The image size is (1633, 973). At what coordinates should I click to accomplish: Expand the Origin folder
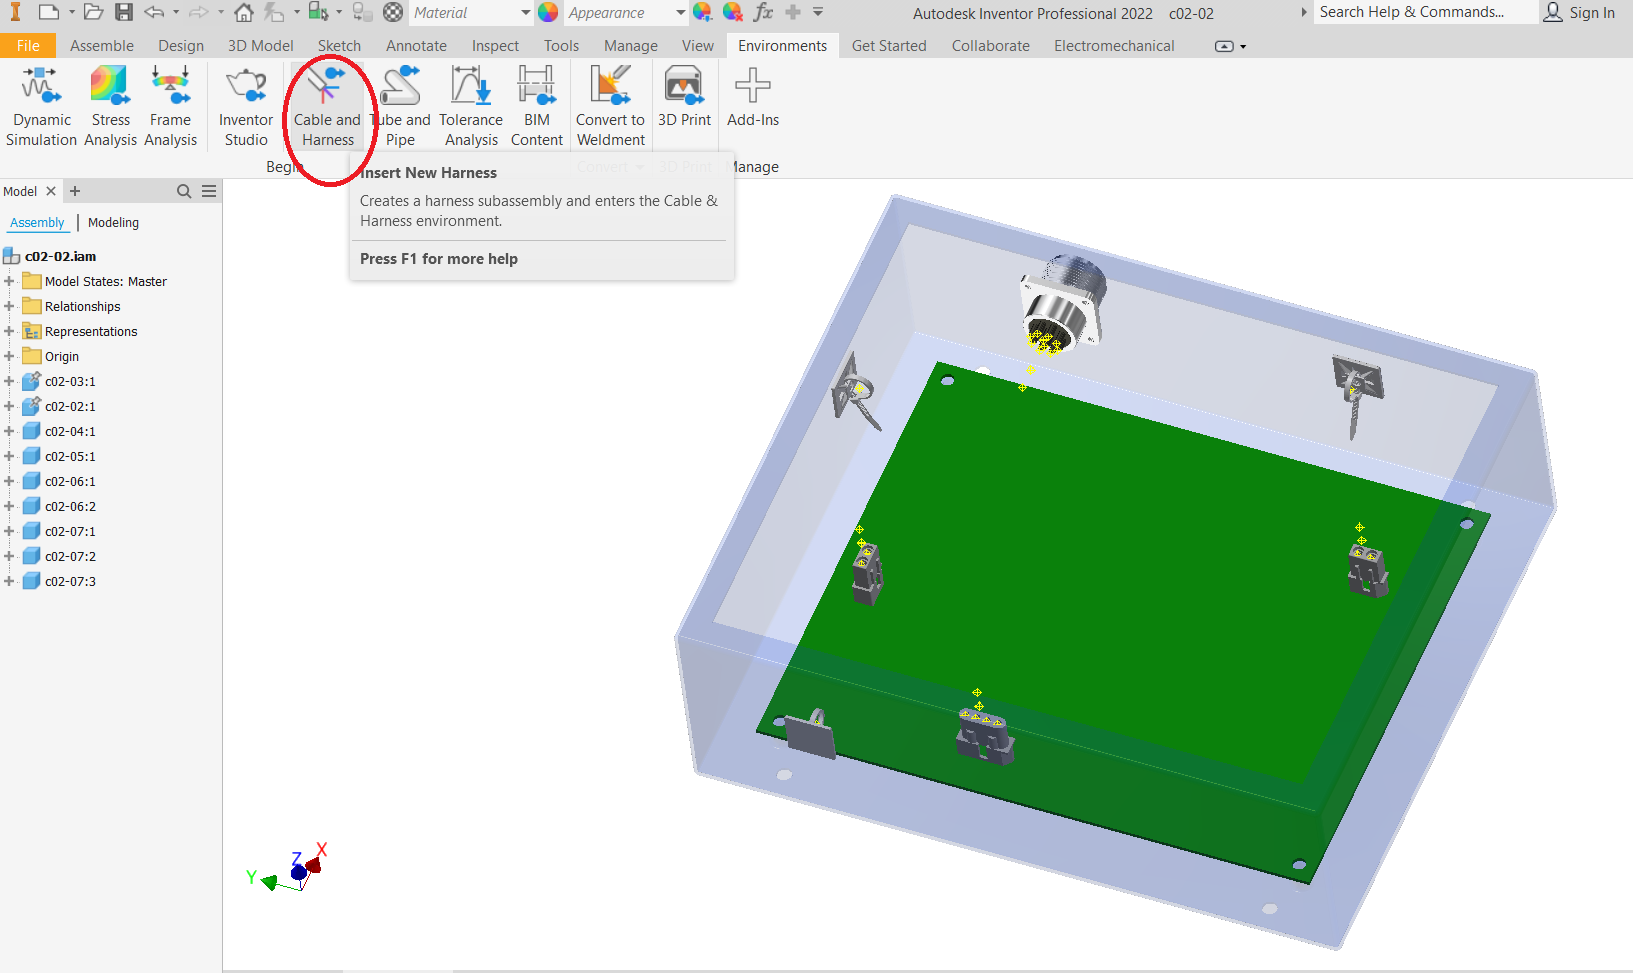(x=9, y=356)
